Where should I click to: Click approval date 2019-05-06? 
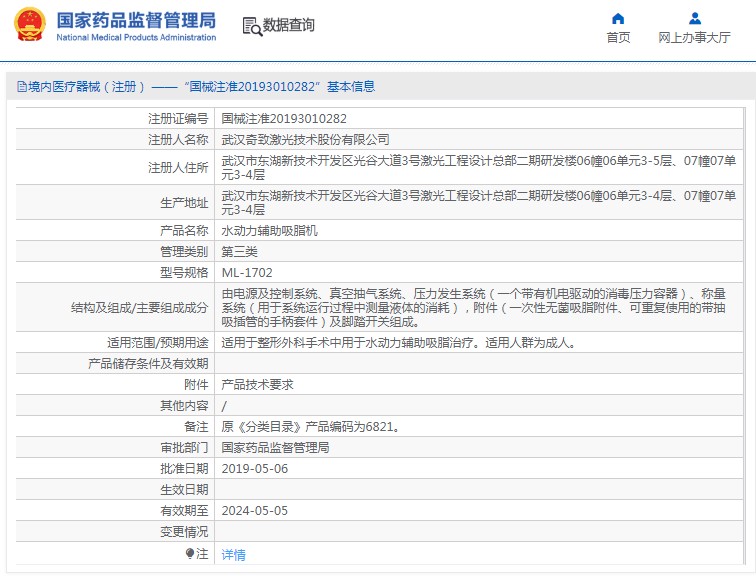255,469
